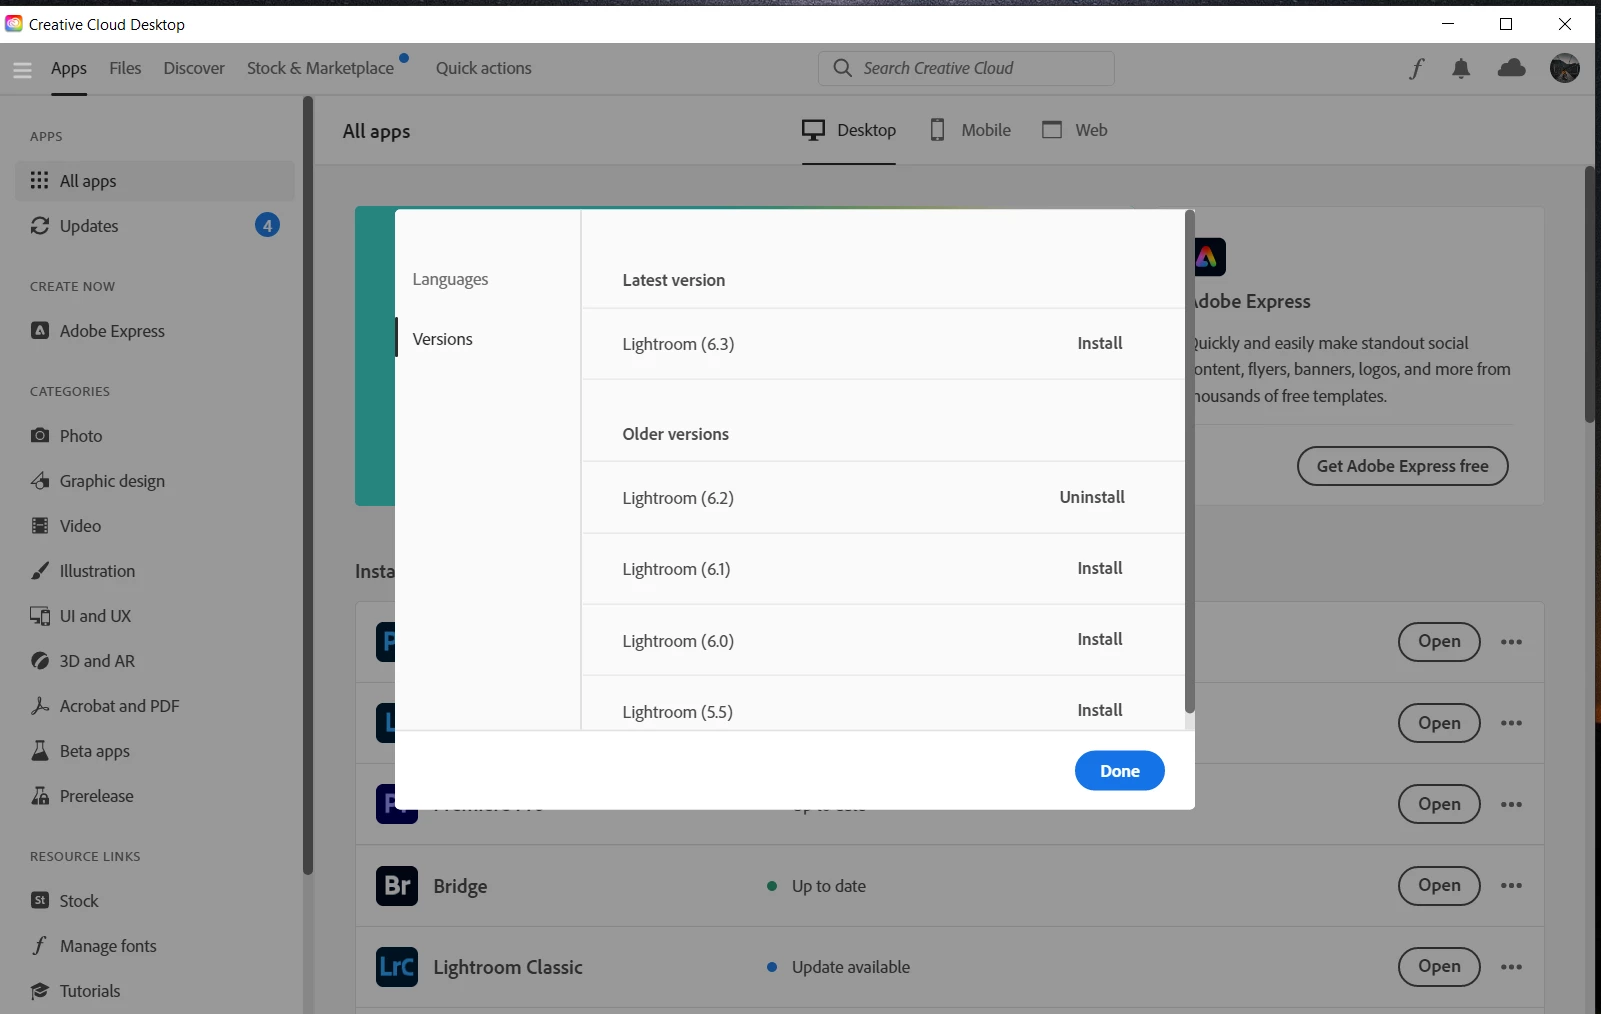Viewport: 1601px width, 1014px height.
Task: Install Lightroom (5.5)
Action: 1099,710
